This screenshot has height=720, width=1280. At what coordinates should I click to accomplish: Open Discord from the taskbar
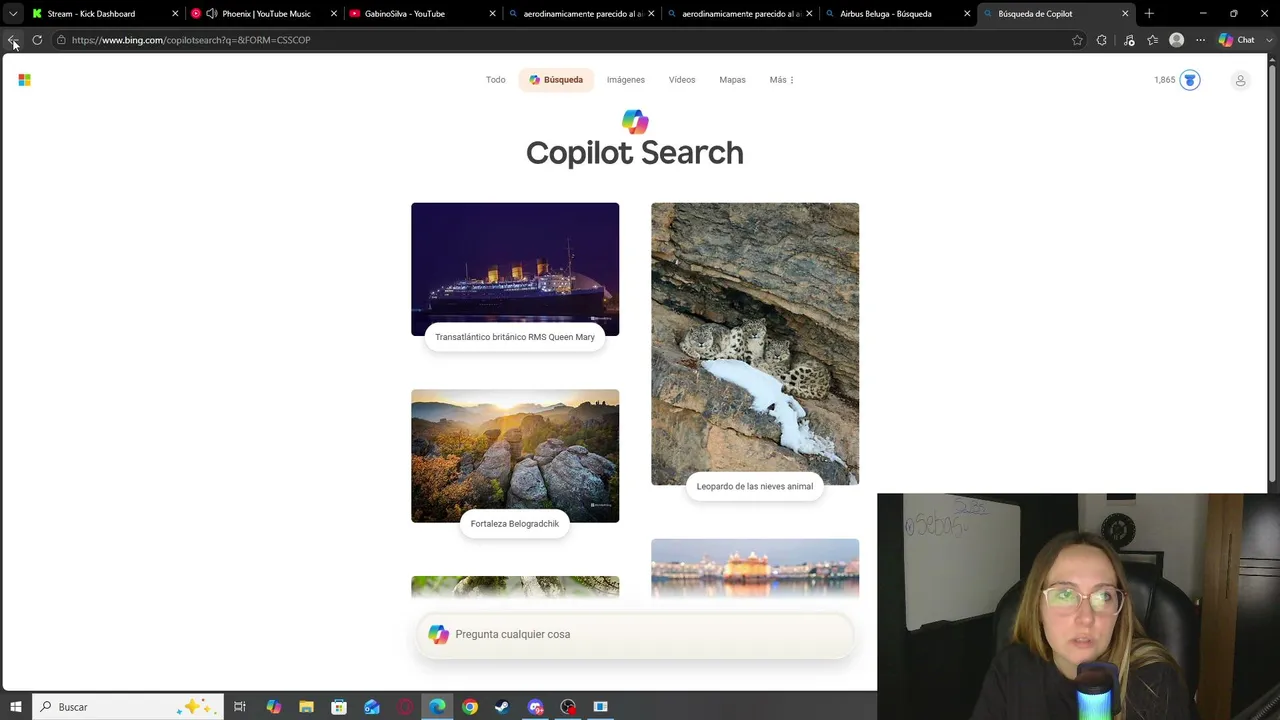tap(536, 707)
